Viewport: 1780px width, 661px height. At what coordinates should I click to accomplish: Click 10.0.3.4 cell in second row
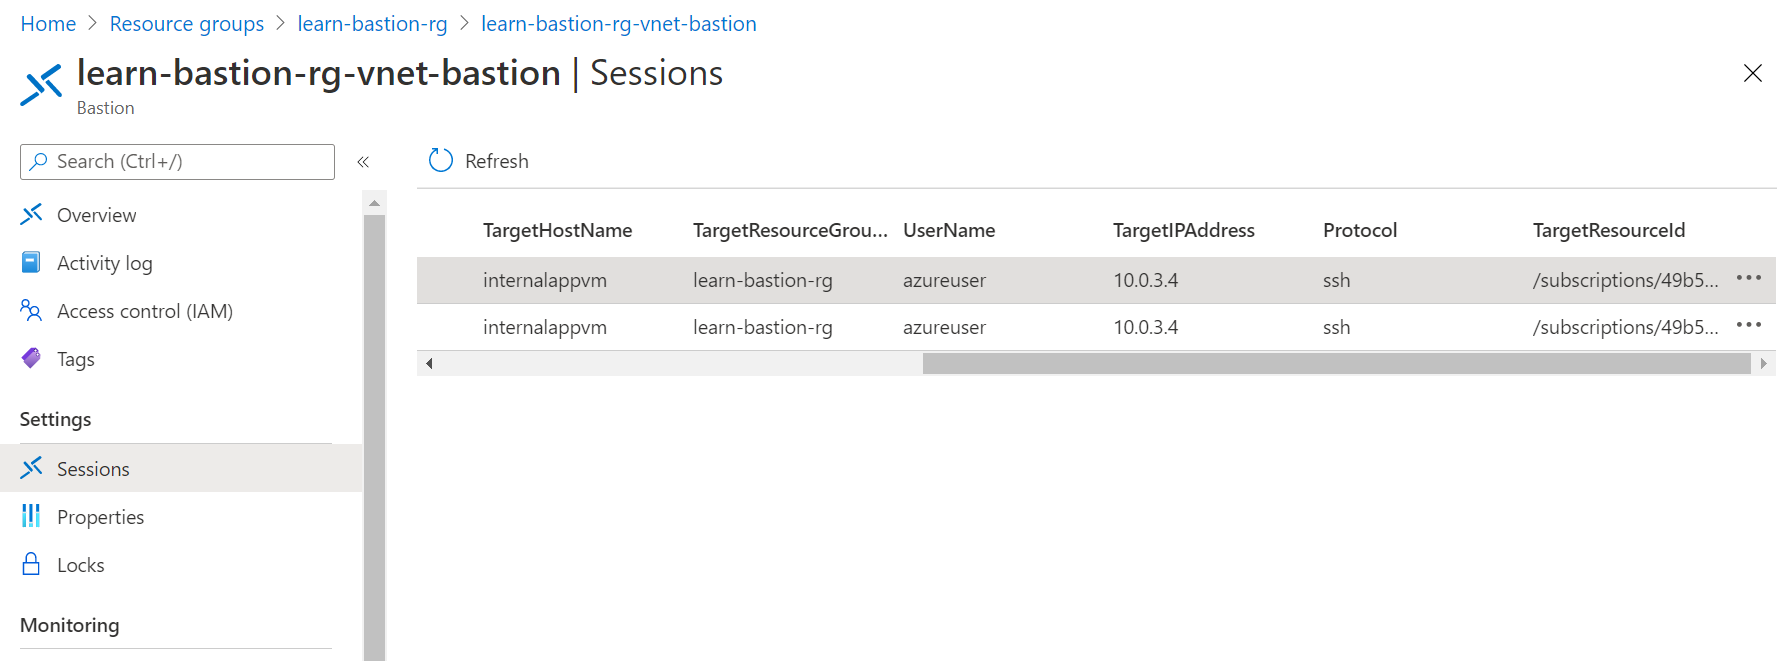pyautogui.click(x=1146, y=327)
